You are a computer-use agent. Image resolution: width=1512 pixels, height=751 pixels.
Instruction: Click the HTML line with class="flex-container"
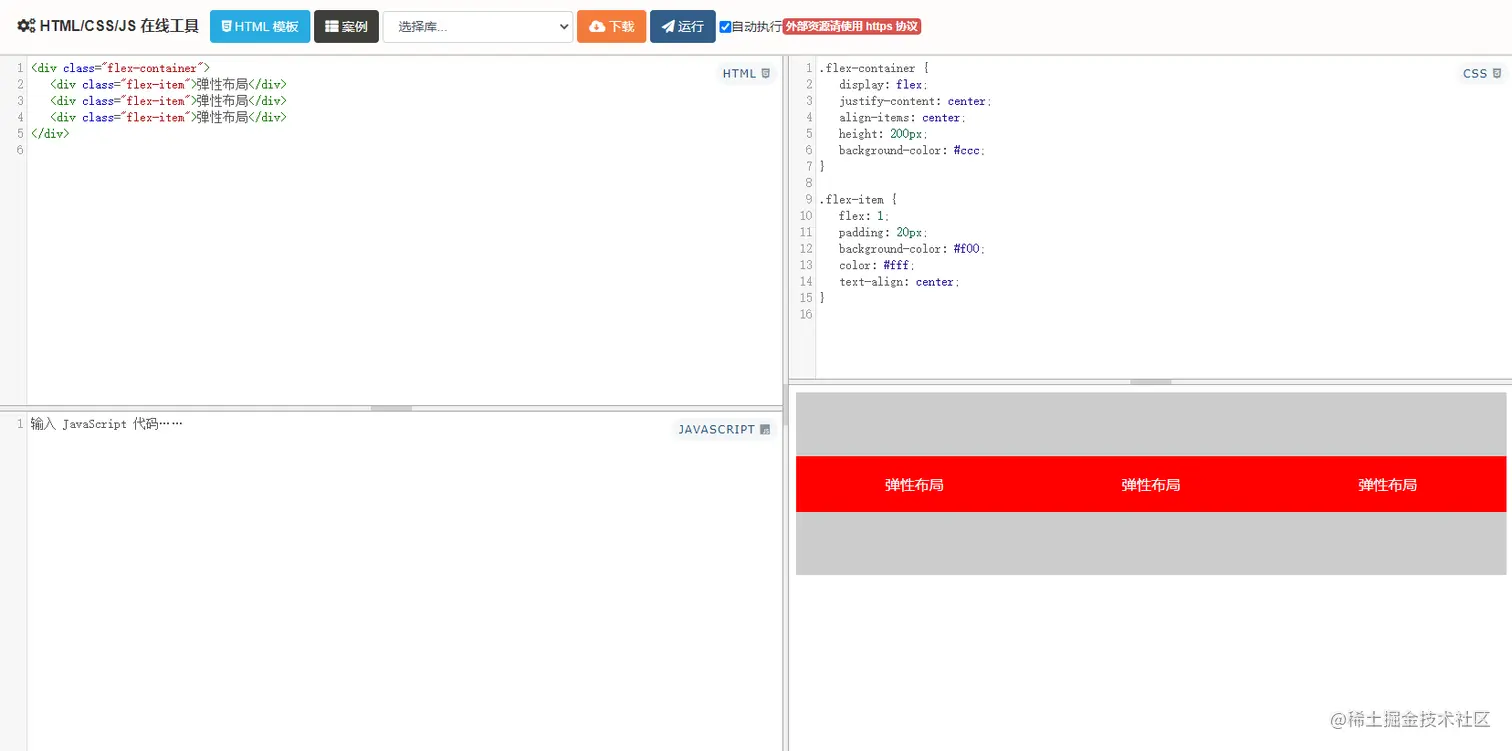120,68
